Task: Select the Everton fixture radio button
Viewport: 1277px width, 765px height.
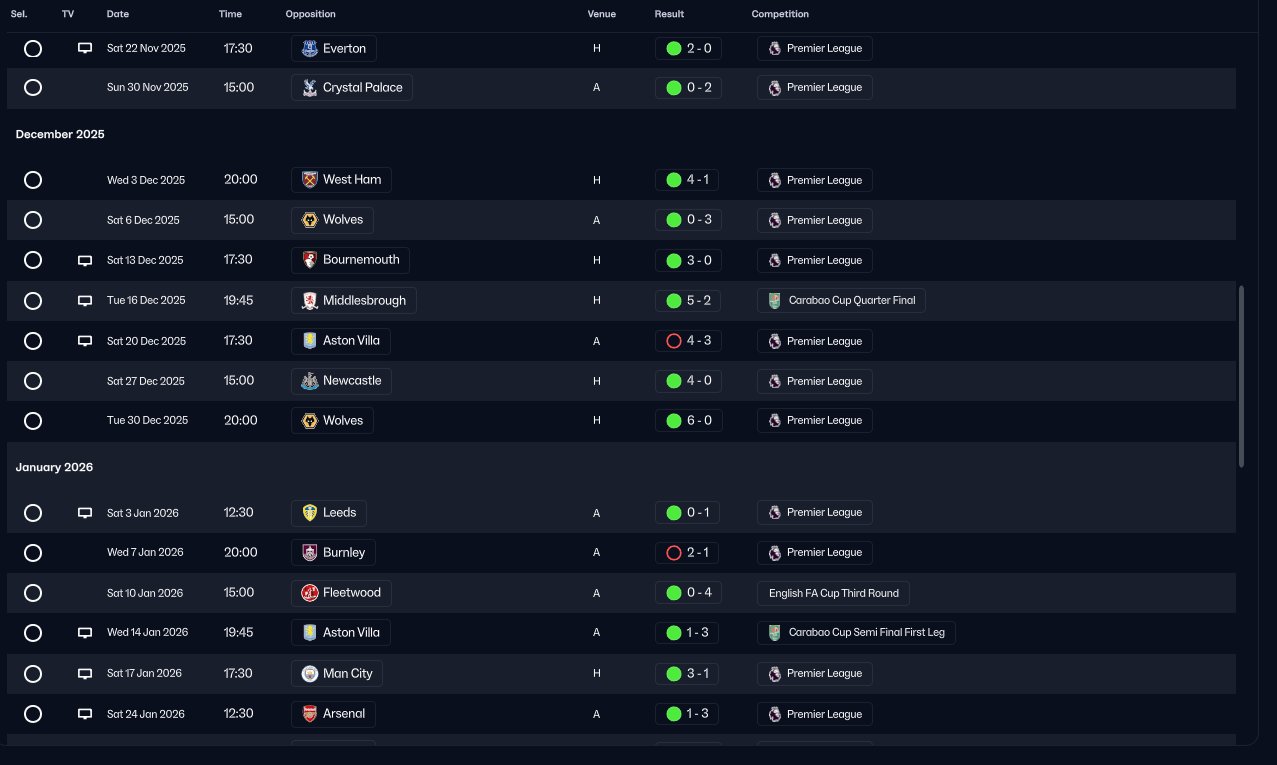Action: tap(33, 48)
